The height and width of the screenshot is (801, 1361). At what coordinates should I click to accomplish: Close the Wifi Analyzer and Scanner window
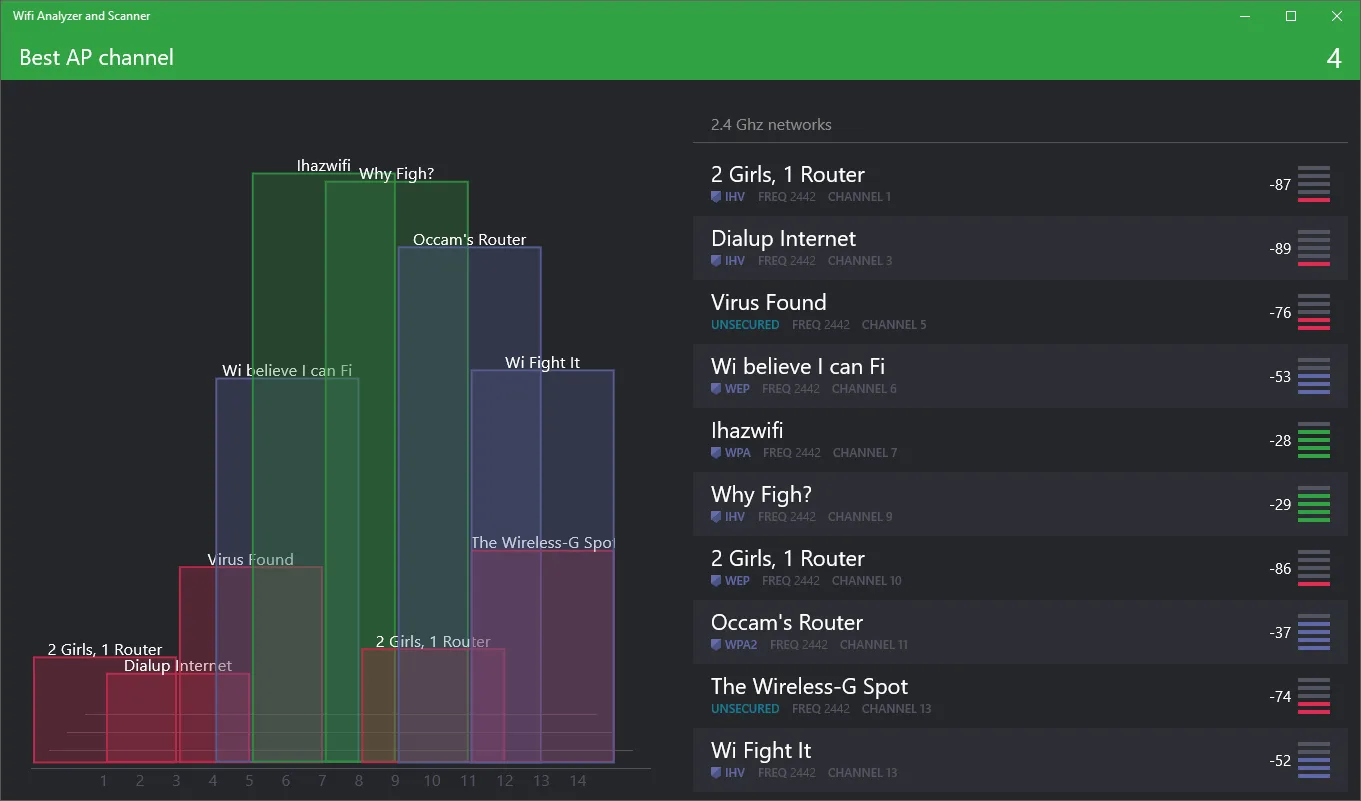(x=1337, y=16)
